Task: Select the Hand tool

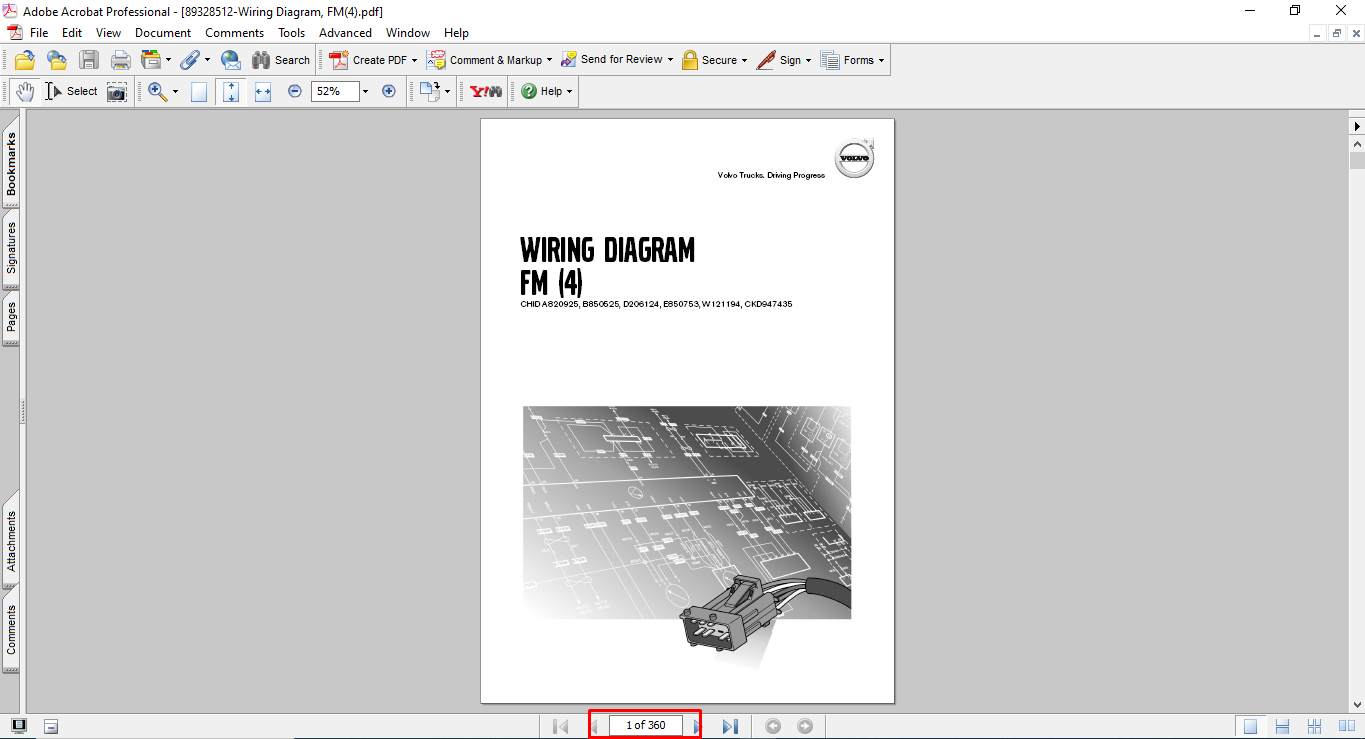Action: pyautogui.click(x=25, y=91)
